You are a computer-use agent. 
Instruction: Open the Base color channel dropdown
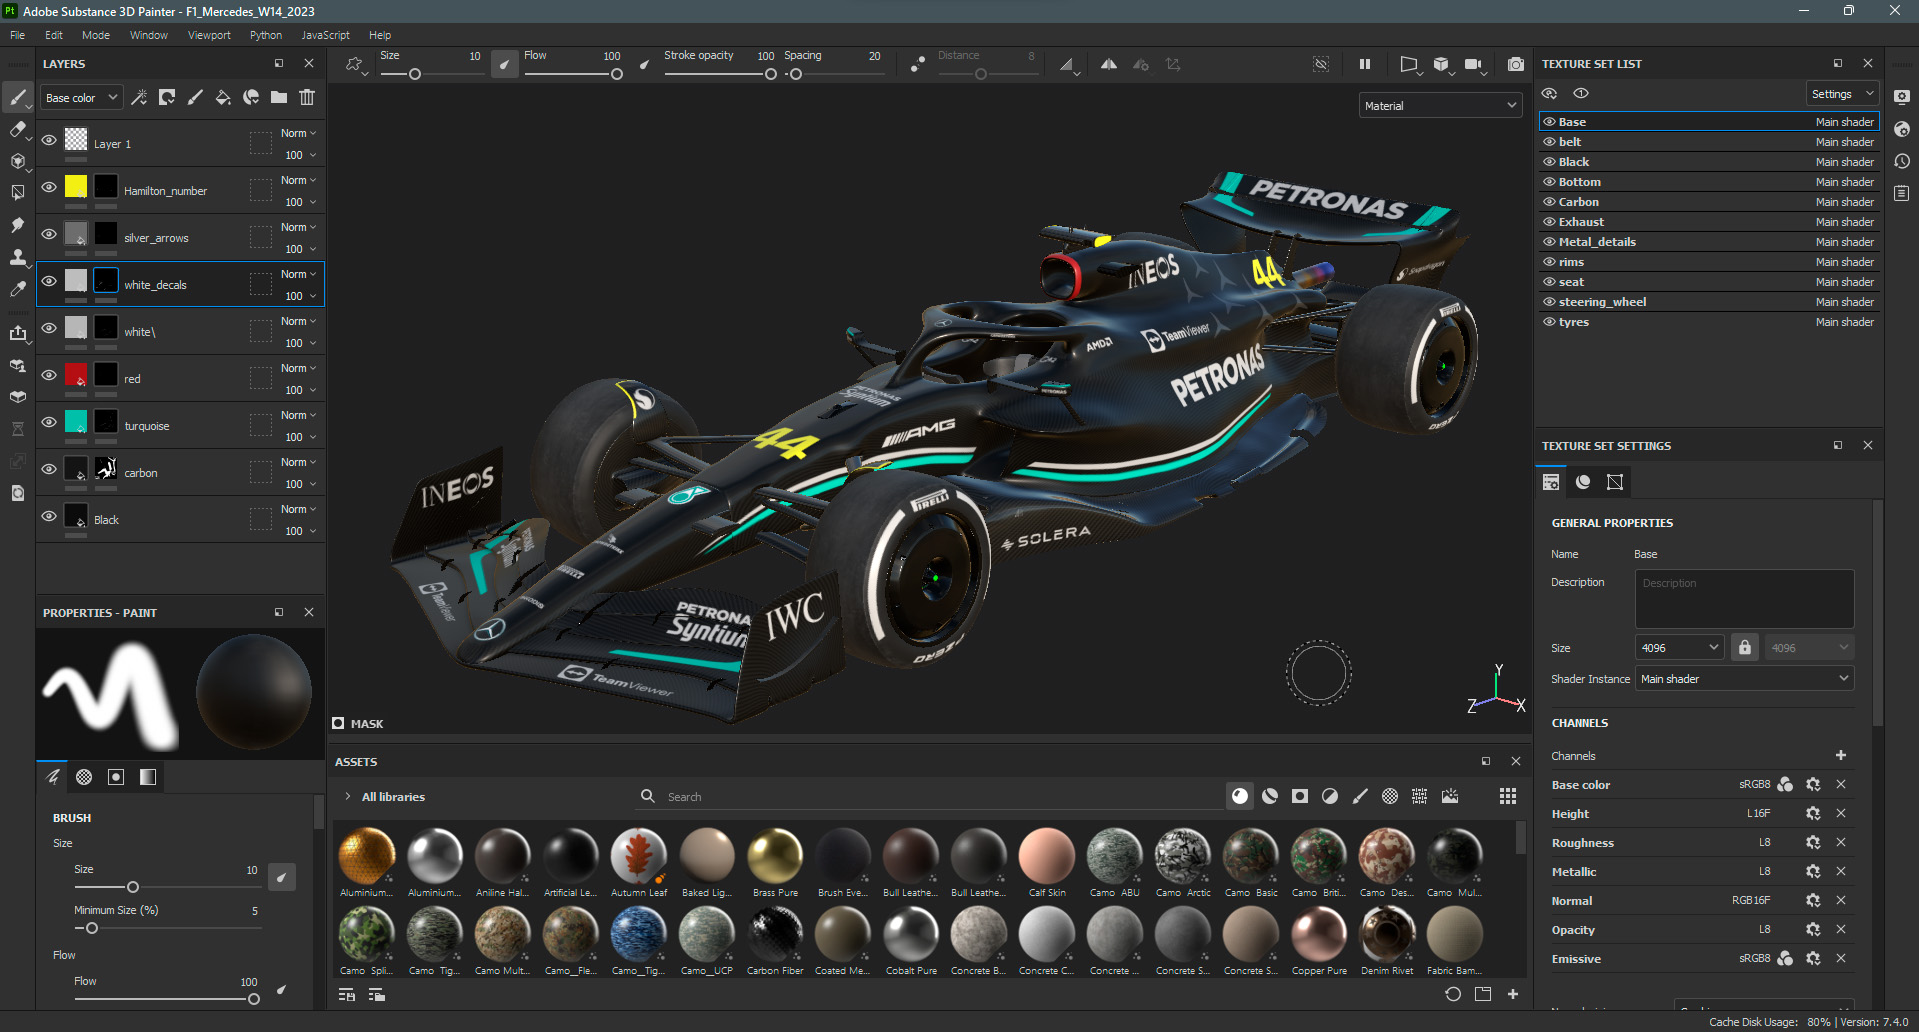[x=82, y=98]
